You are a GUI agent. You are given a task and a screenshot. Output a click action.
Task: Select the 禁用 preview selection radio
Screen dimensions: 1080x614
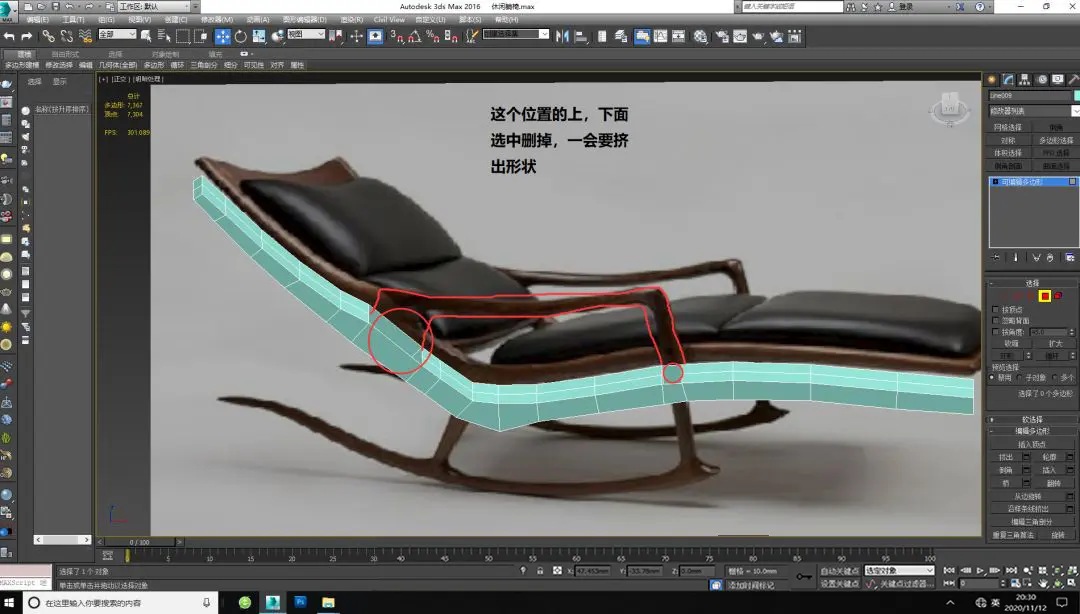993,378
